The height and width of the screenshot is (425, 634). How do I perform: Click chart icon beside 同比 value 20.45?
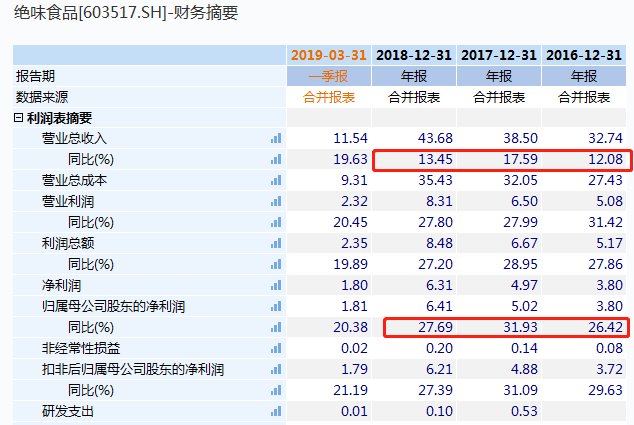click(x=276, y=222)
